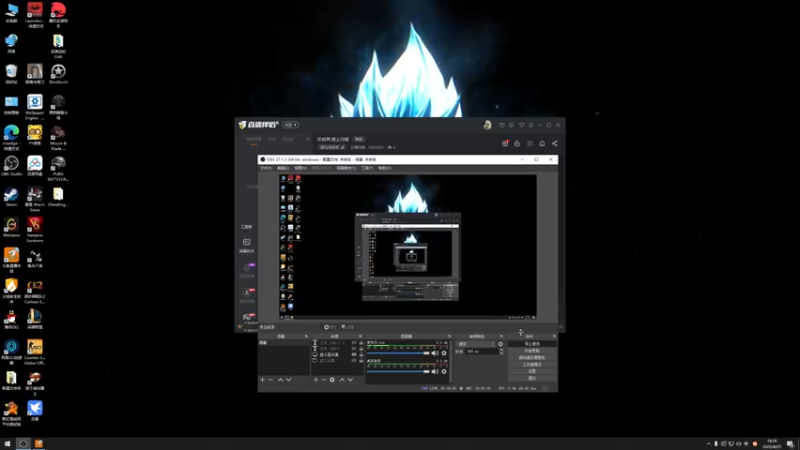Screen dimensions: 800x450
Task: Open the scene transition type dropdown
Action: (x=476, y=344)
